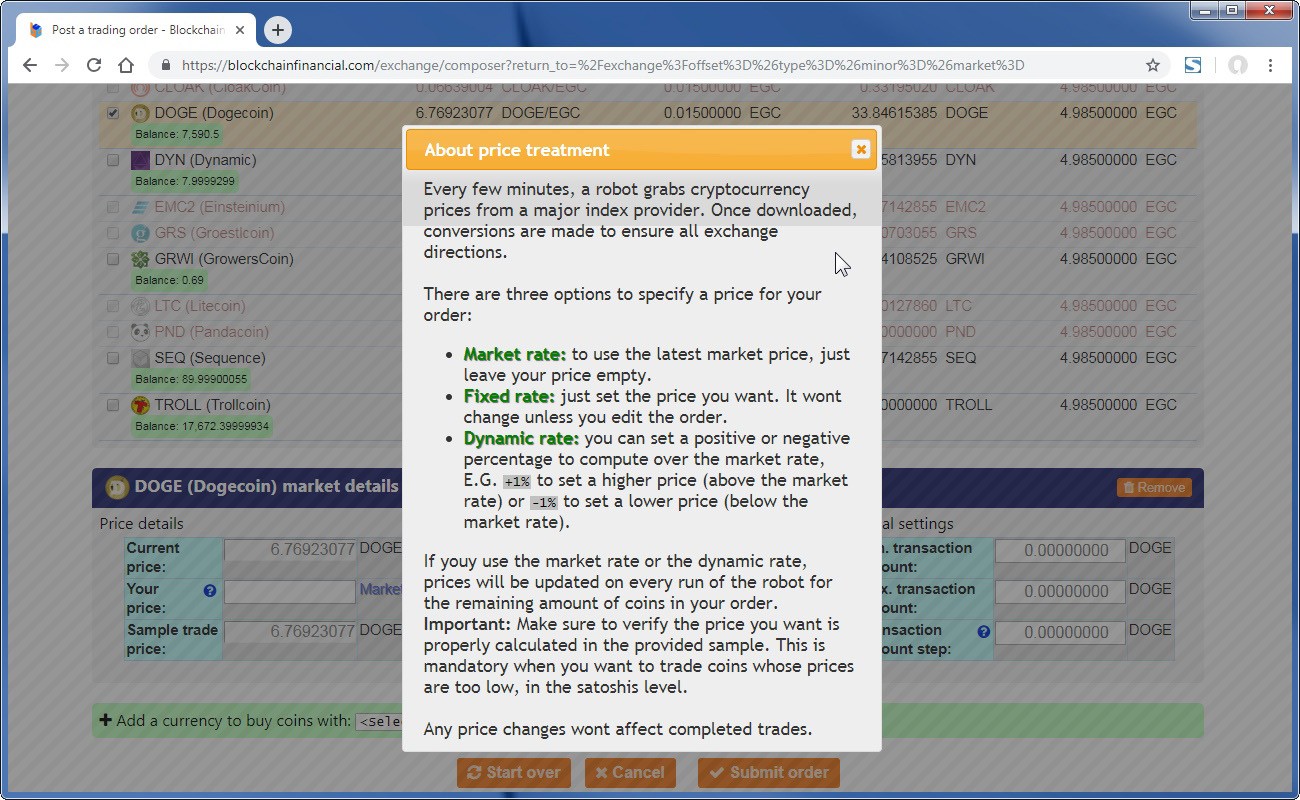Viewport: 1300px width, 800px height.
Task: Open the add currency select dropdown
Action: tap(379, 721)
